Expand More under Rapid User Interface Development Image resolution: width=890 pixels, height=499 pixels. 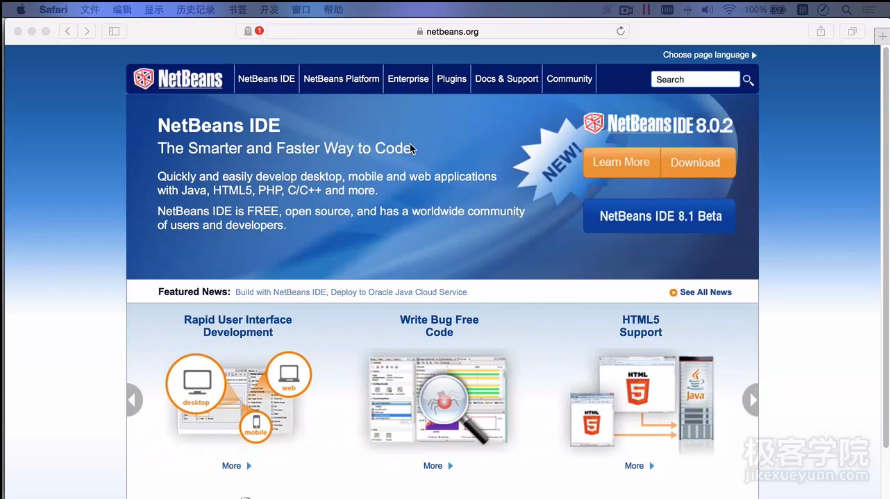tap(236, 466)
